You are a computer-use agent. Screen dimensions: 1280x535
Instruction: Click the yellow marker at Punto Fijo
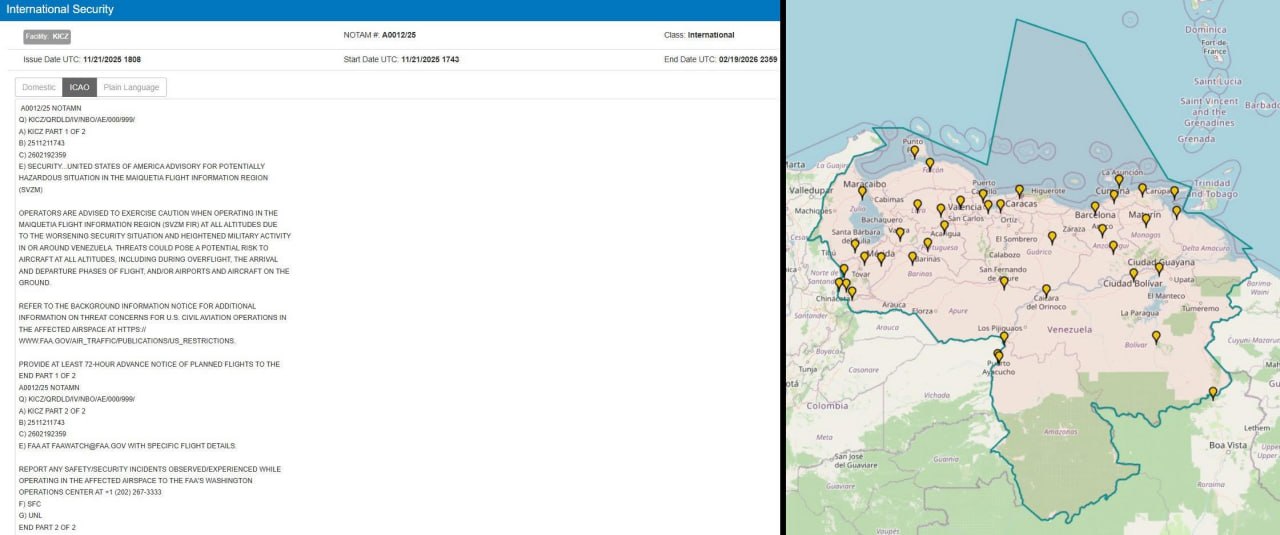pos(914,151)
